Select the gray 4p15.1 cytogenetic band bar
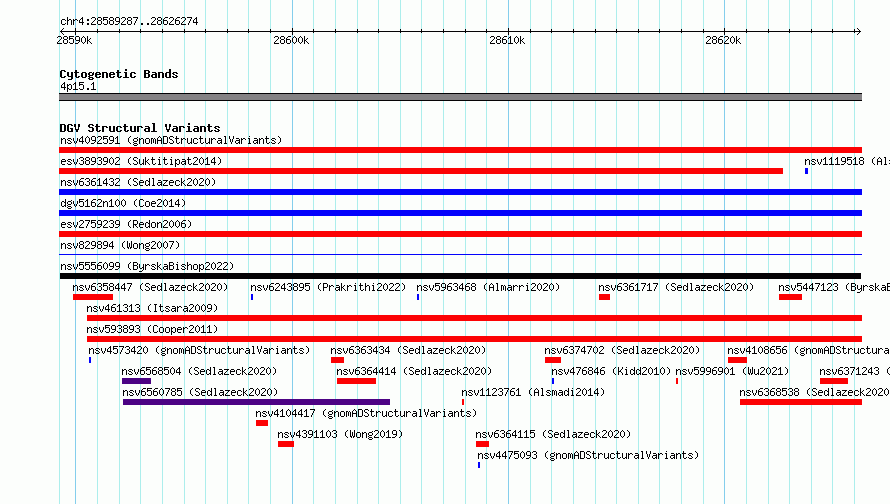 pyautogui.click(x=460, y=97)
